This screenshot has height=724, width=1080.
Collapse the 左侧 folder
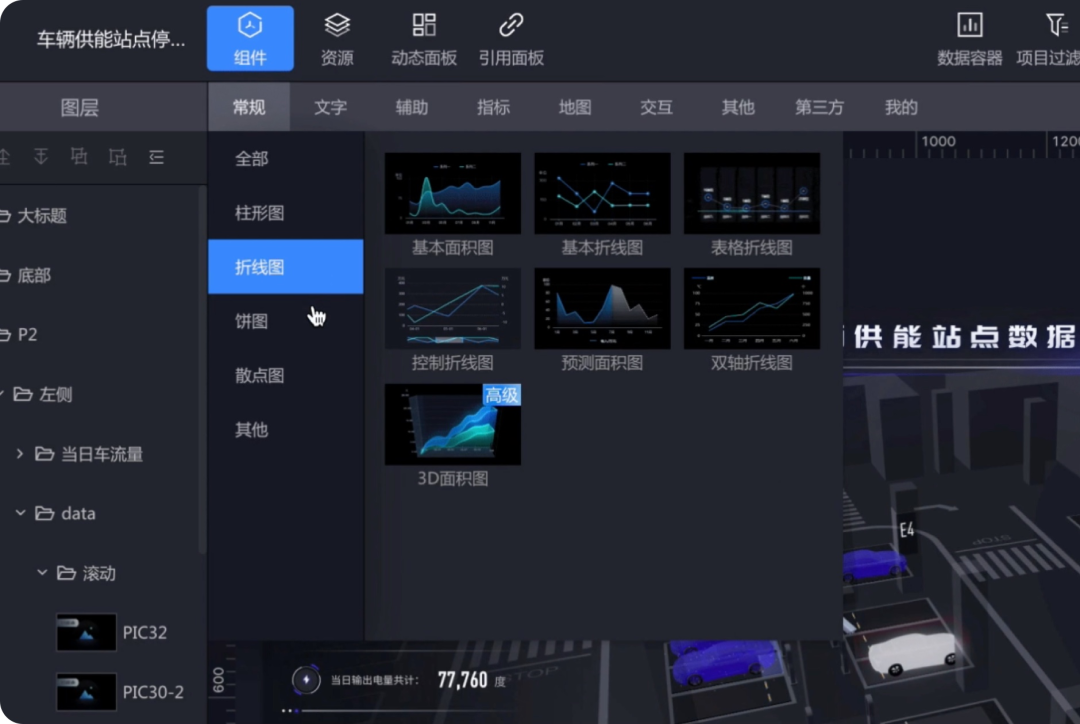point(3,394)
